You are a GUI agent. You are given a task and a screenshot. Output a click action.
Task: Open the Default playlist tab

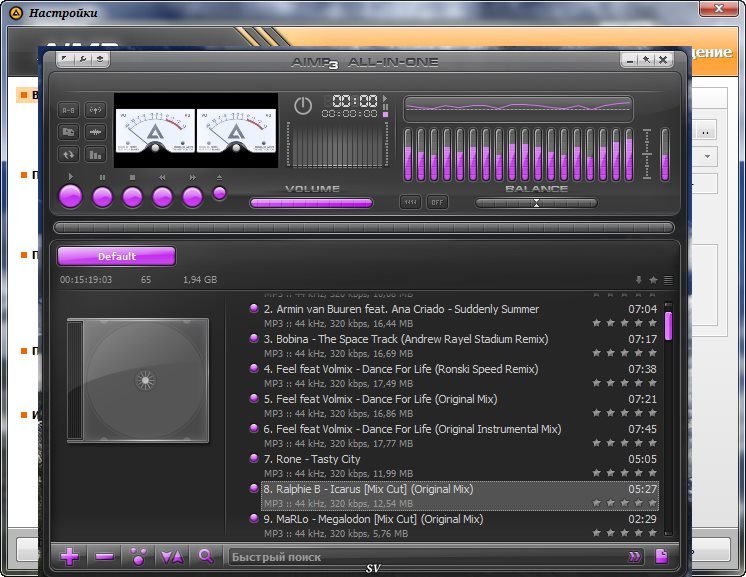click(x=116, y=256)
